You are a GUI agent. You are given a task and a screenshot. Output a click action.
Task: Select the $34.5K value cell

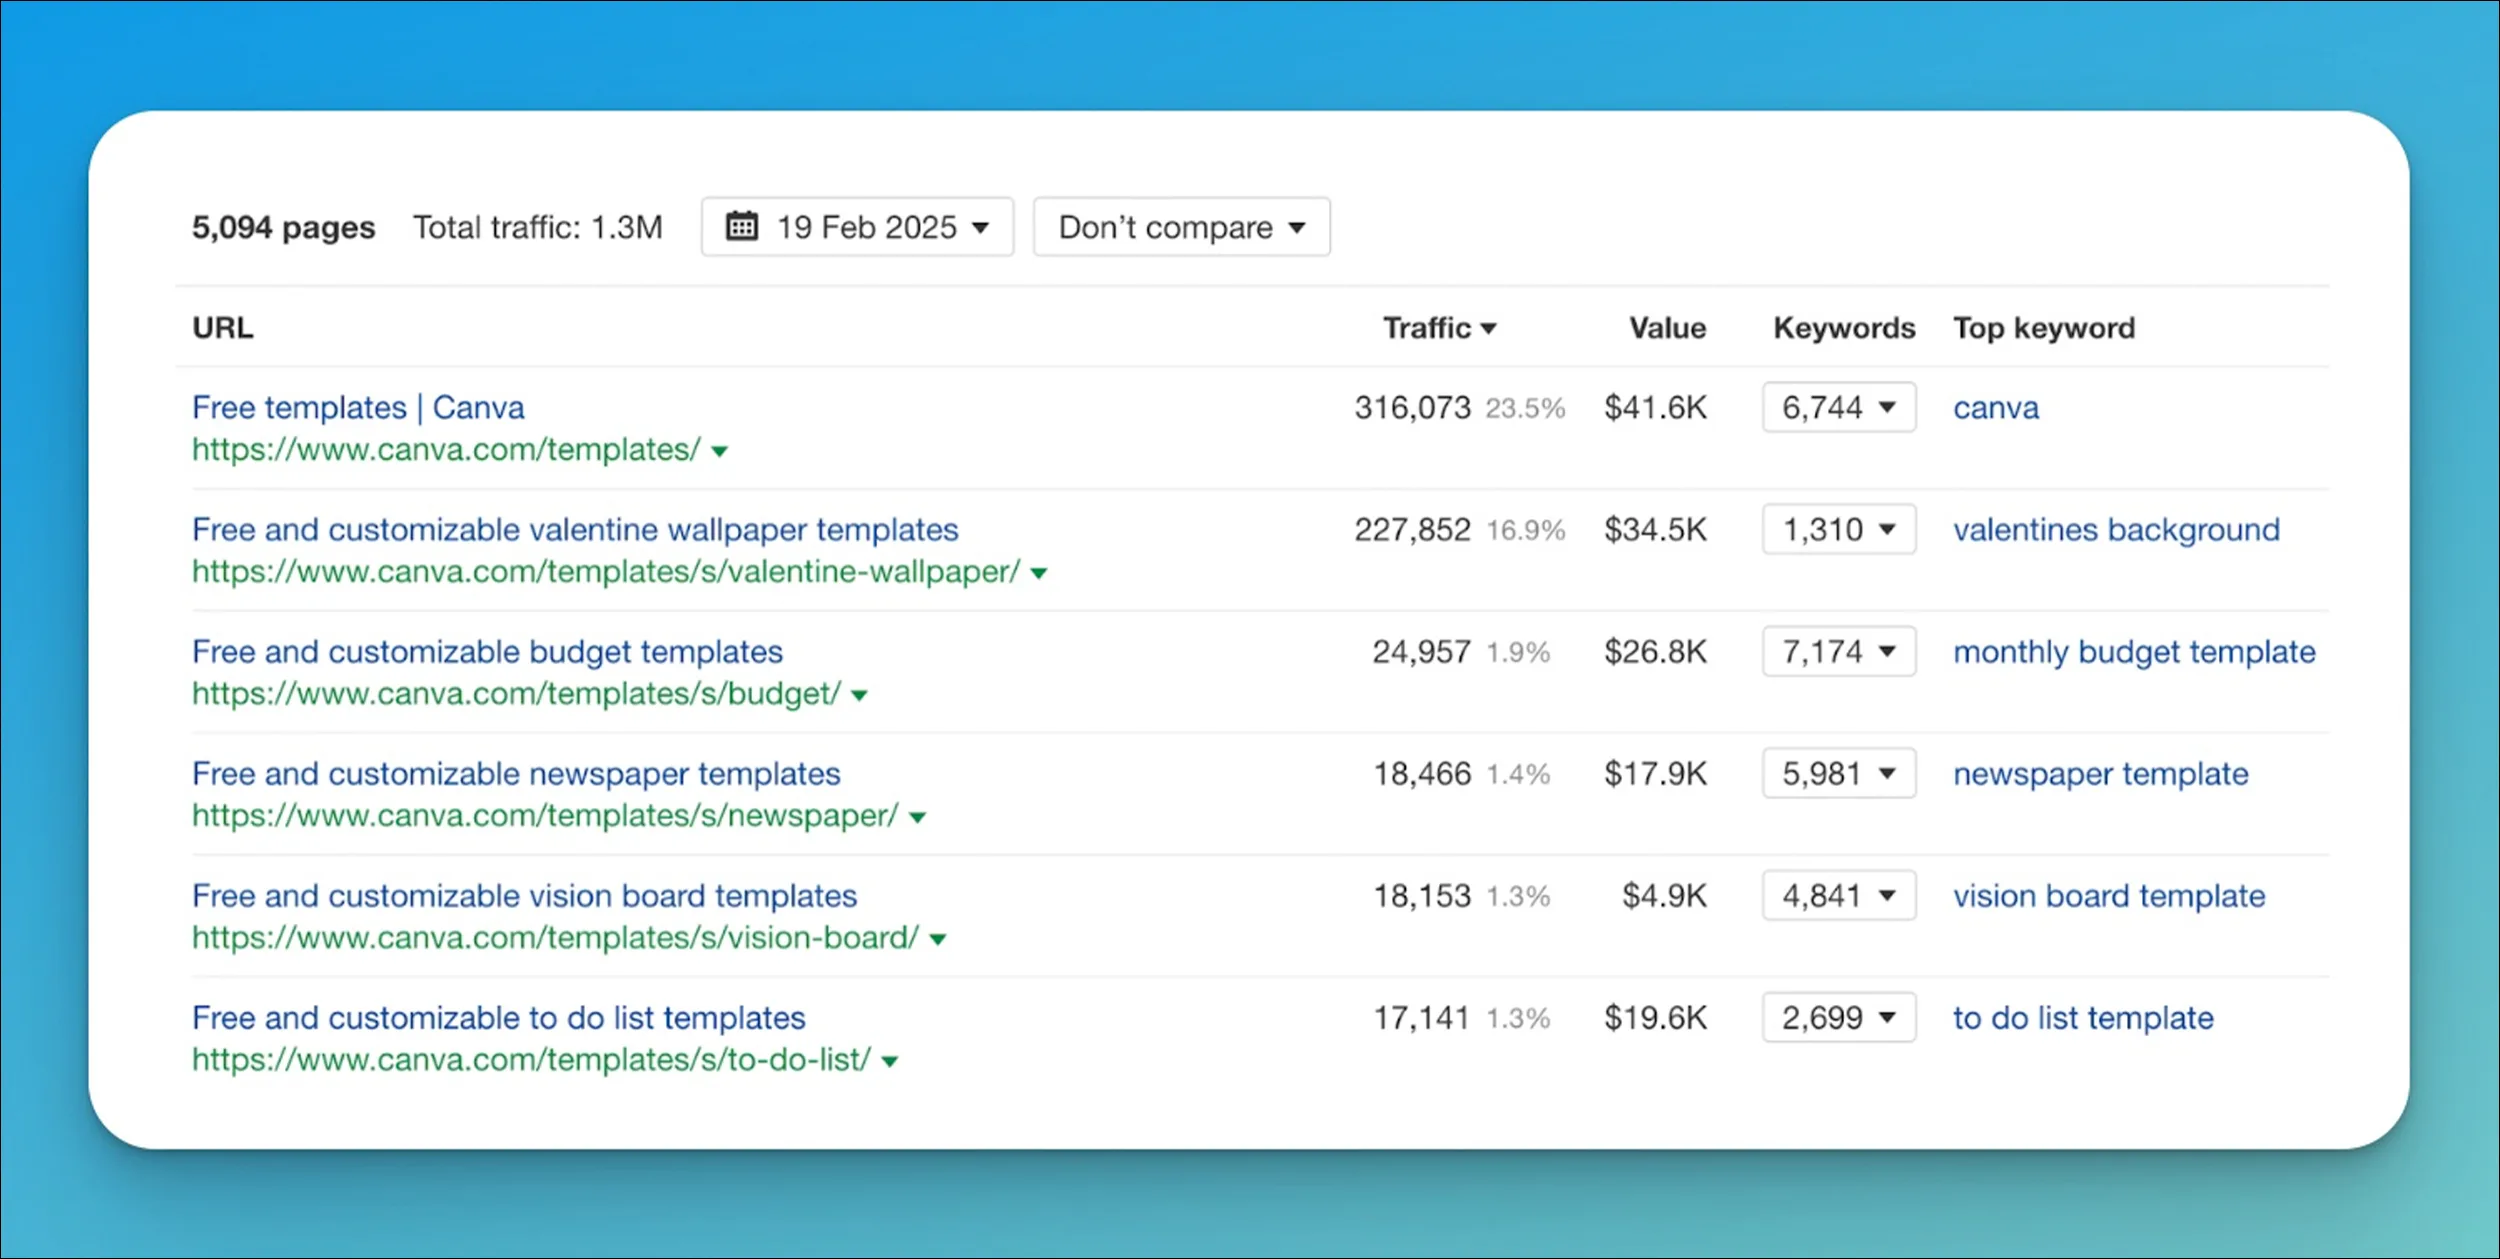tap(1655, 530)
